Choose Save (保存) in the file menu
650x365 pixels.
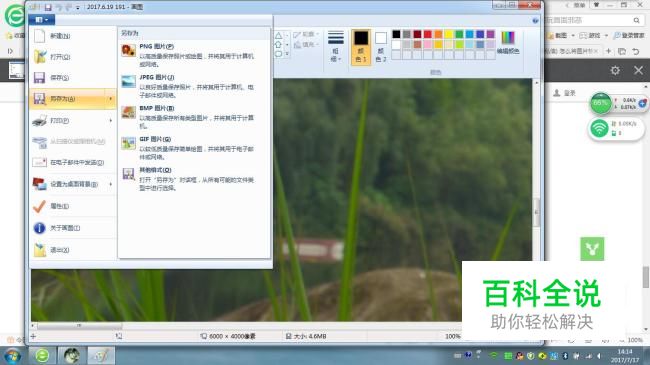click(x=73, y=78)
